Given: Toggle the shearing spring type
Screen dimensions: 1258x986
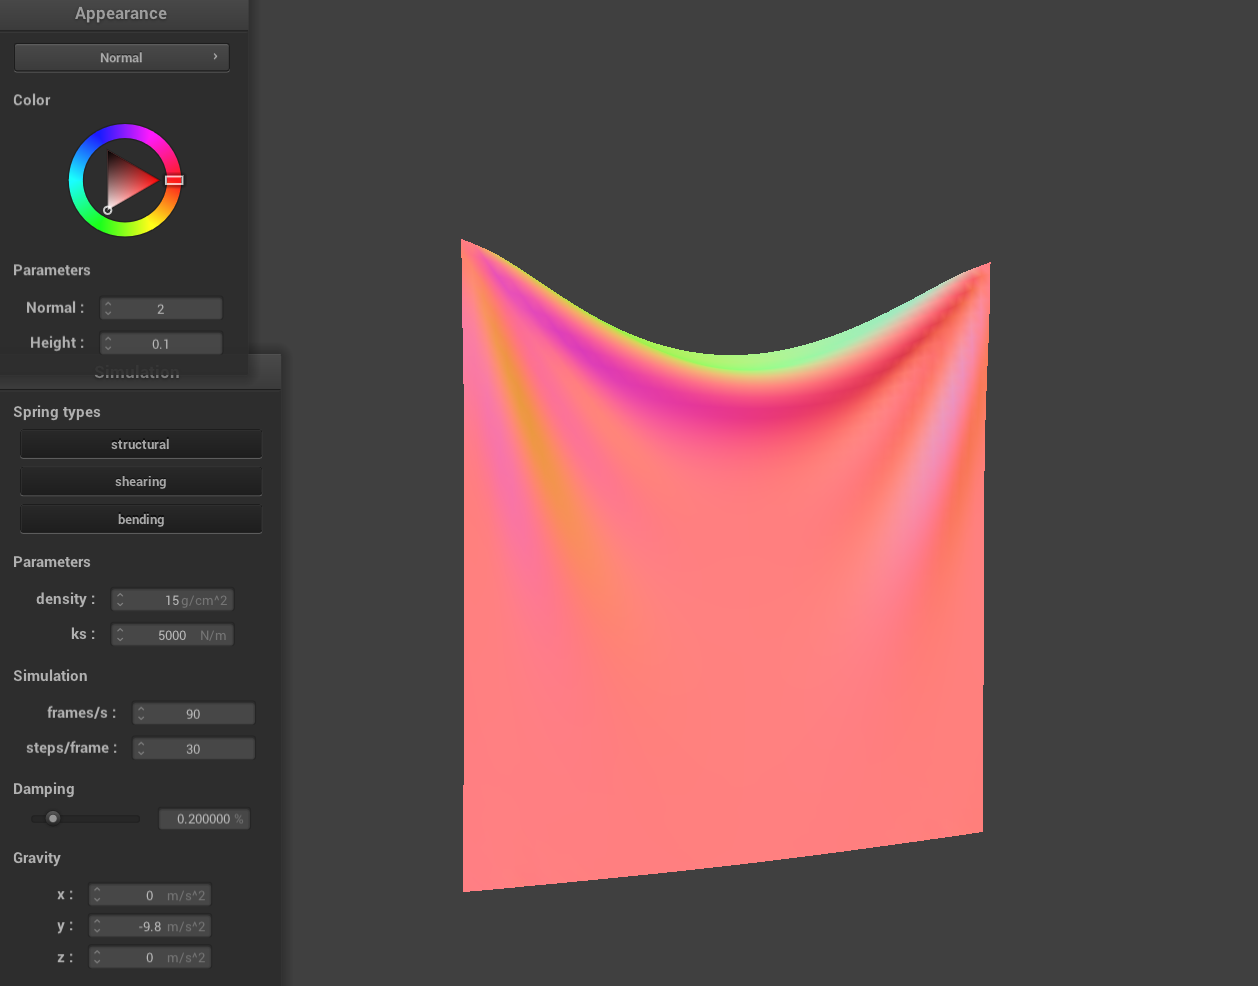Looking at the screenshot, I should (140, 482).
